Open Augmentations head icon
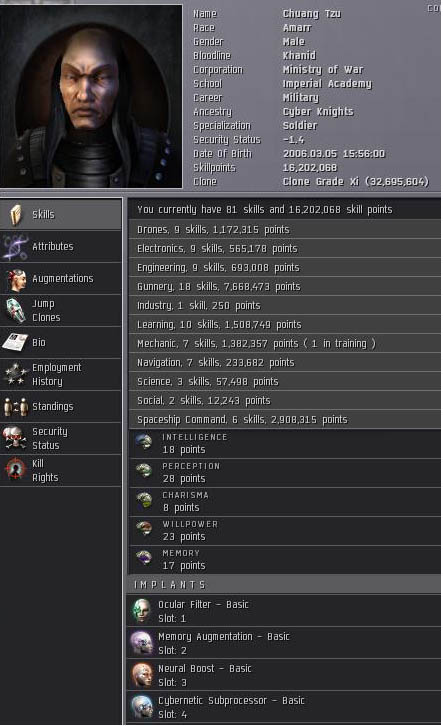Viewport: 443px width, 726px height. click(x=16, y=280)
